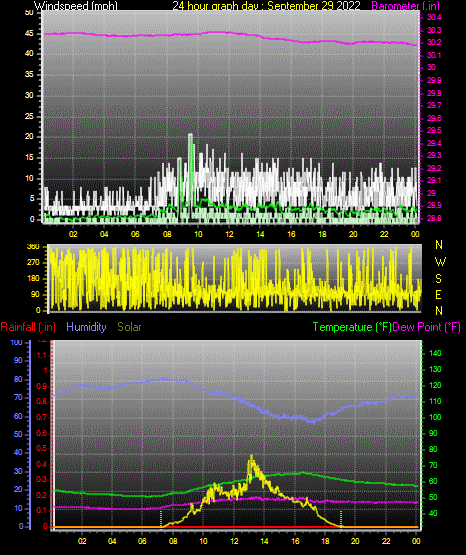The height and width of the screenshot is (555, 466).
Task: Click the 35 mph windspeed axis value
Action: coord(29,75)
